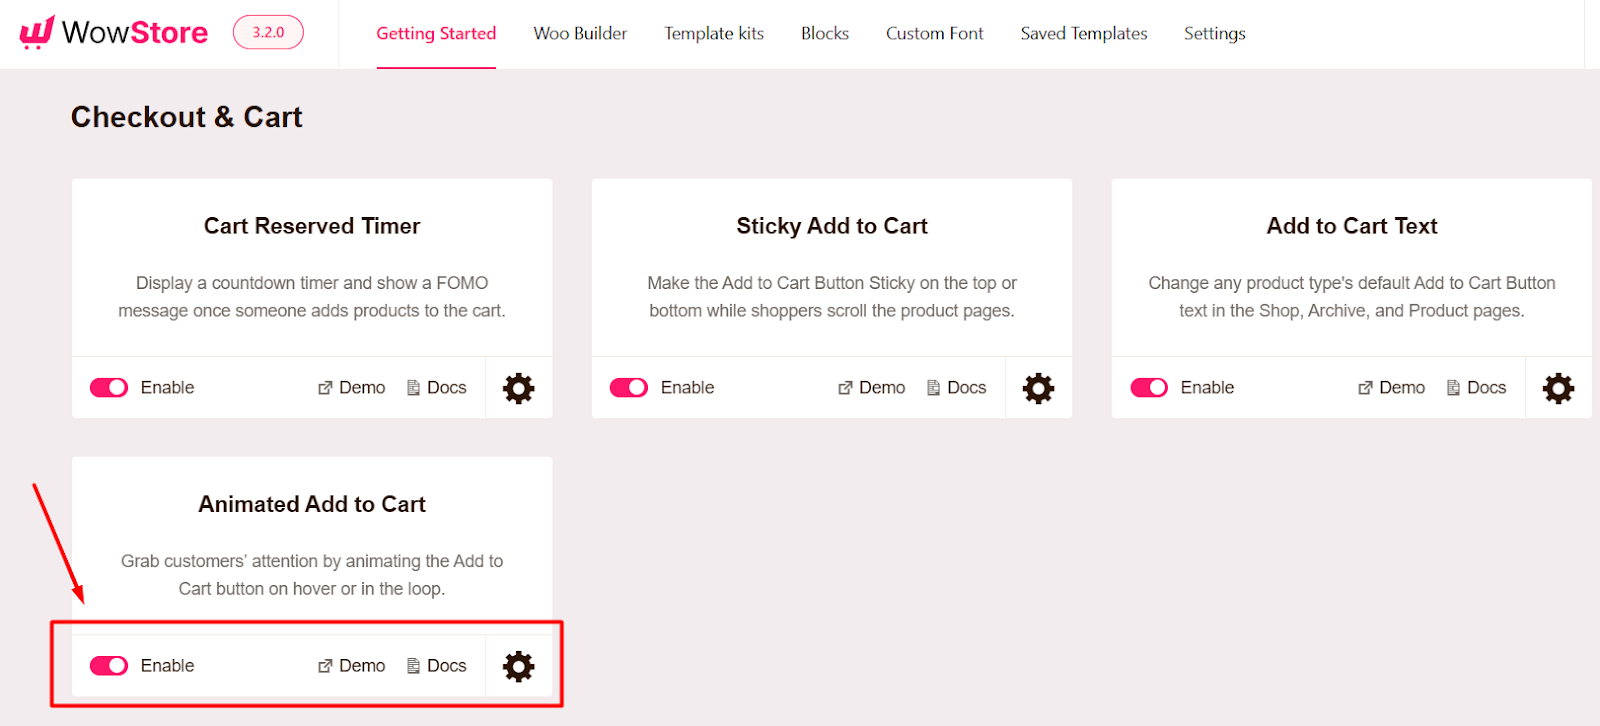Disable the Cart Reserved Timer feature
This screenshot has width=1600, height=726.
(108, 387)
